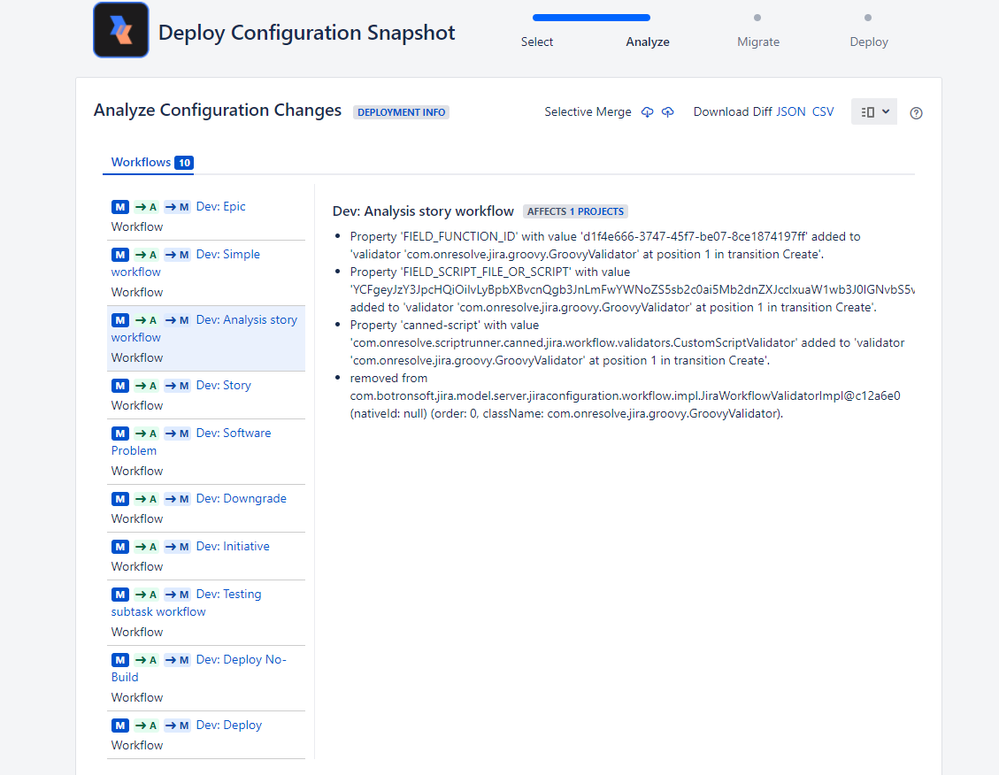Open Dev: Epic workflow changes
This screenshot has width=999, height=775.
[220, 206]
